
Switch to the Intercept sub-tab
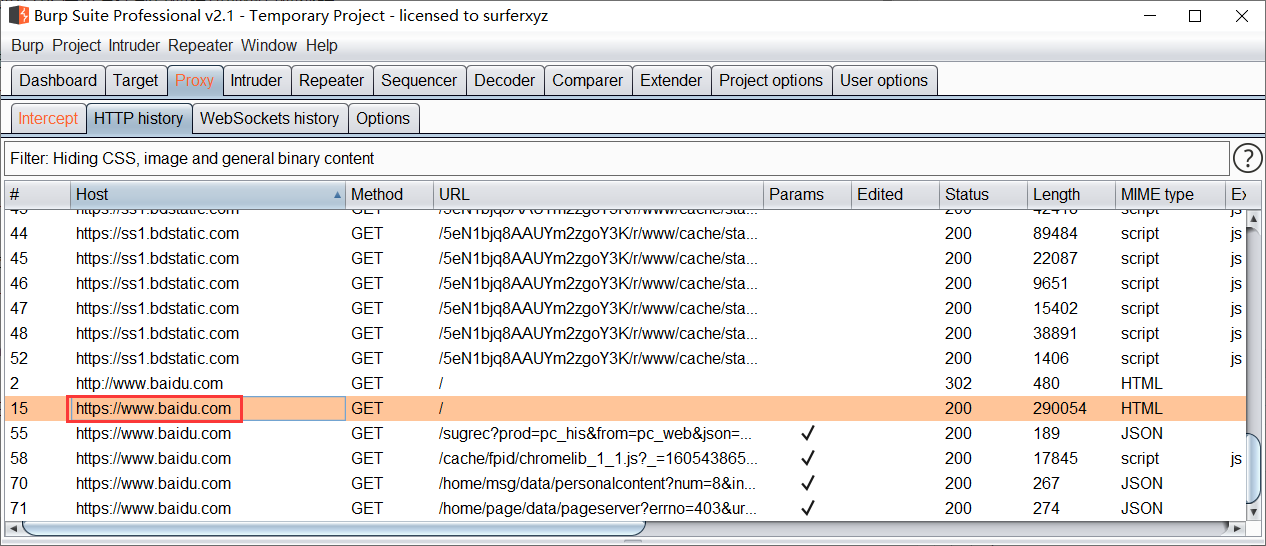[48, 118]
